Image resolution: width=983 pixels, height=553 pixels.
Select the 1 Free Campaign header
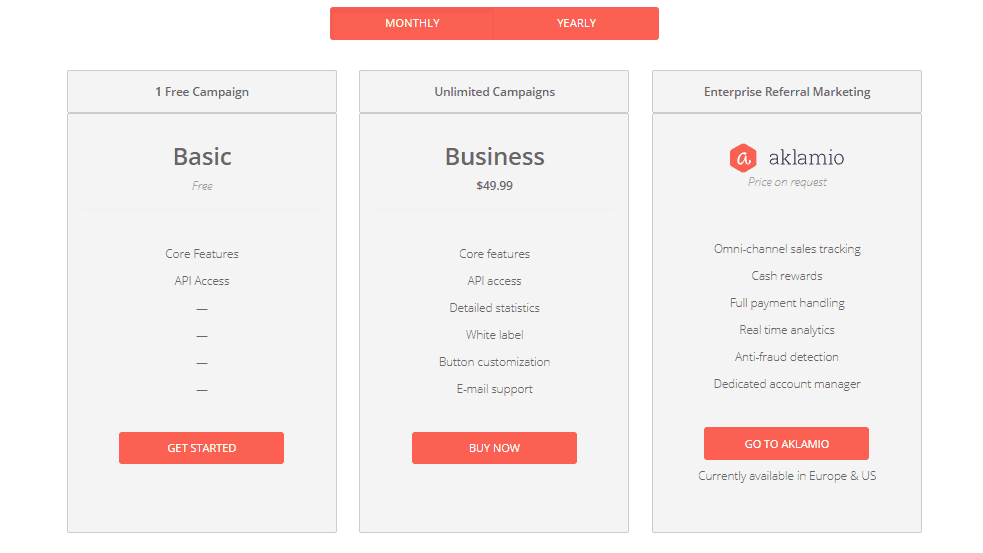point(202,92)
